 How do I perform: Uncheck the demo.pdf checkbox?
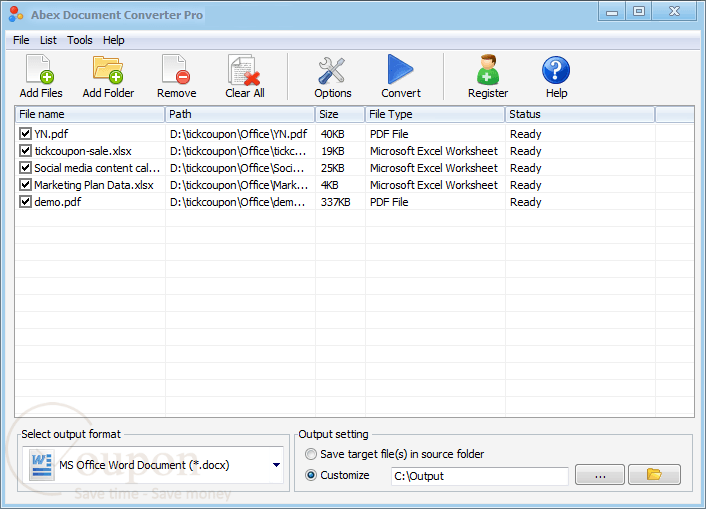coord(25,202)
